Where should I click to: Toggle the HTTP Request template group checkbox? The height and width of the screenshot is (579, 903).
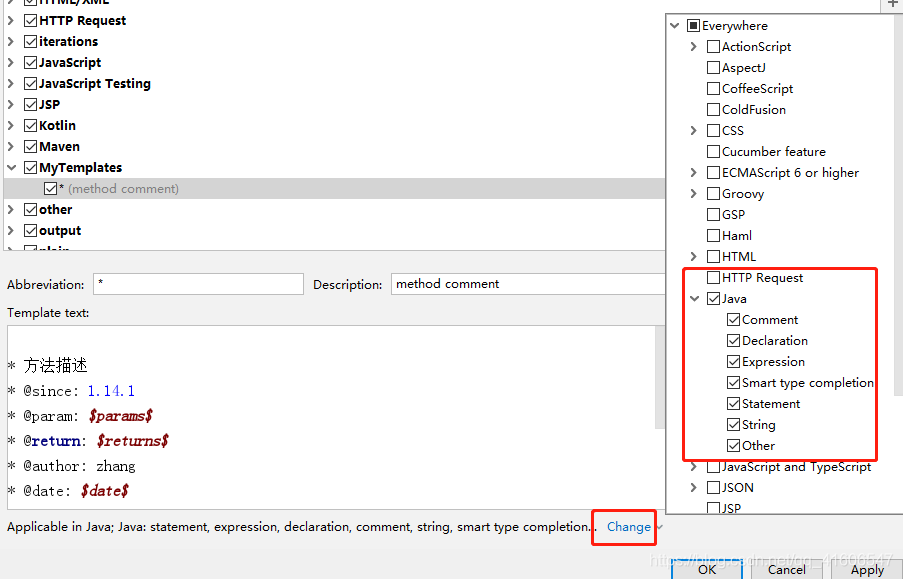(31, 21)
